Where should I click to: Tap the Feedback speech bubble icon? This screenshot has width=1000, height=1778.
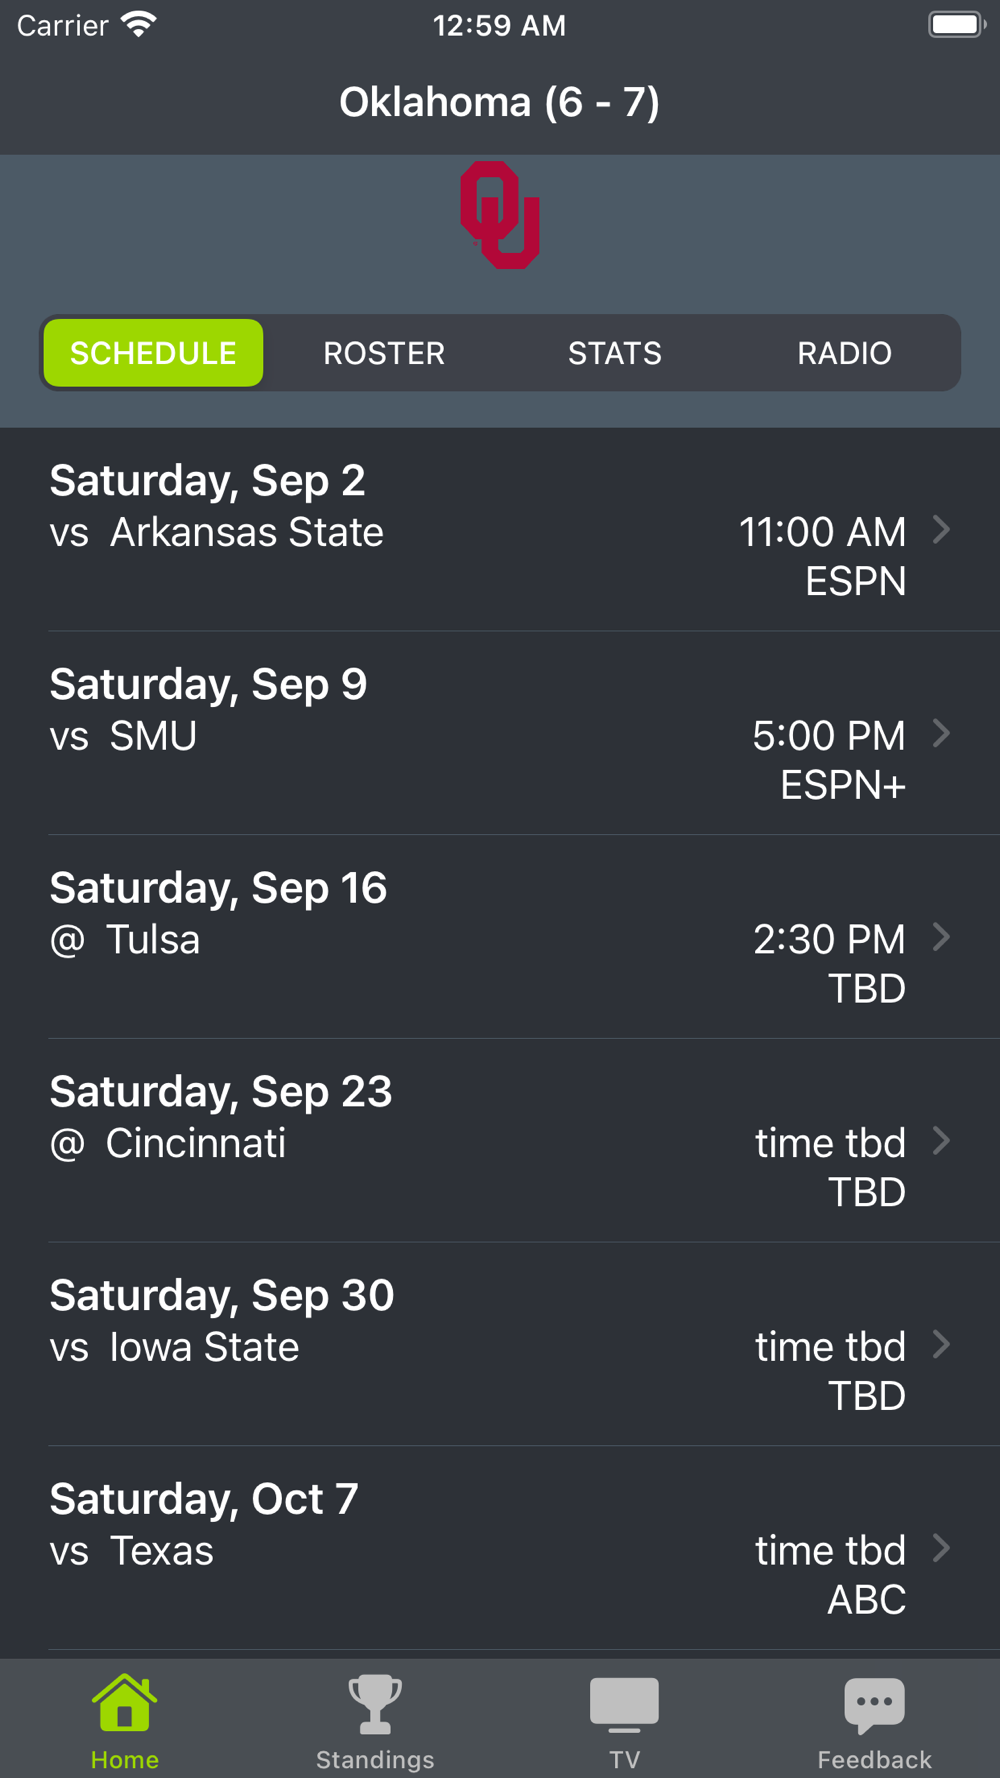874,1704
